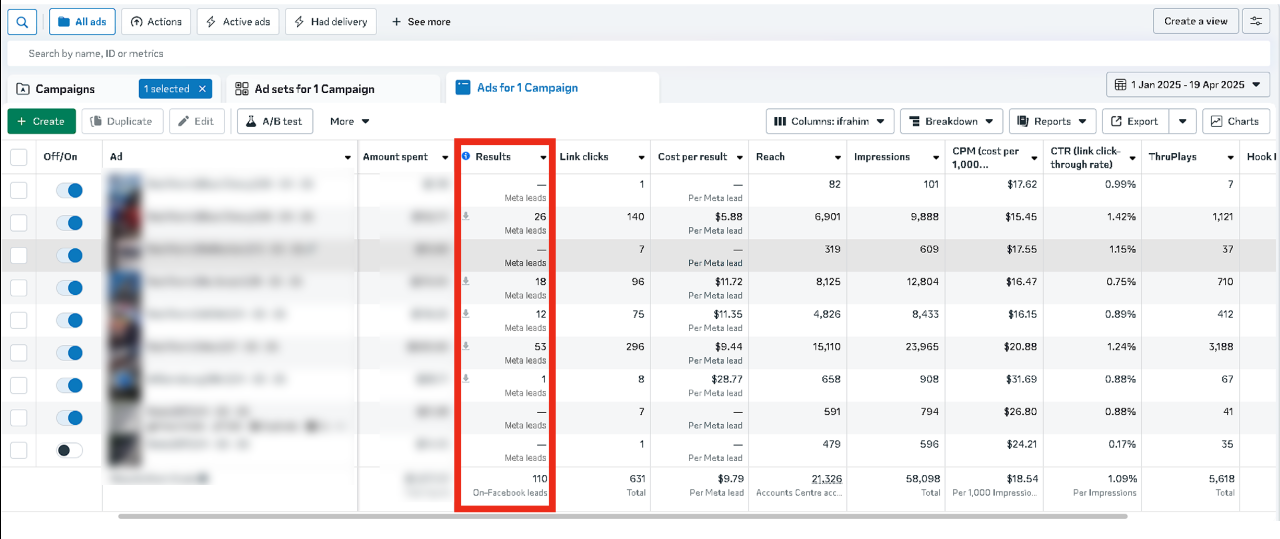This screenshot has width=1280, height=539.
Task: Download leads icon in the 53 results row
Action: (x=466, y=346)
